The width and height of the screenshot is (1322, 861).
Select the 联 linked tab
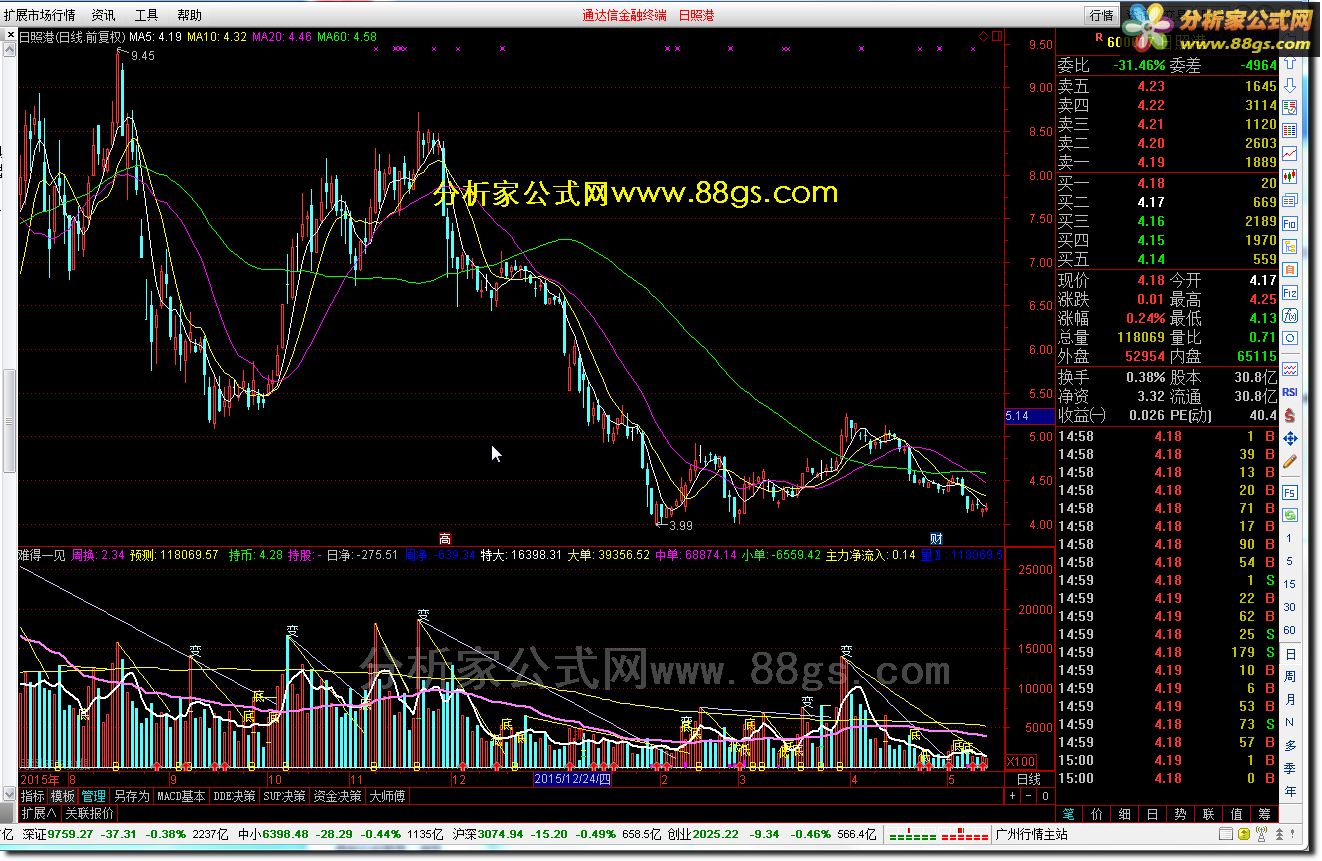pyautogui.click(x=1209, y=814)
